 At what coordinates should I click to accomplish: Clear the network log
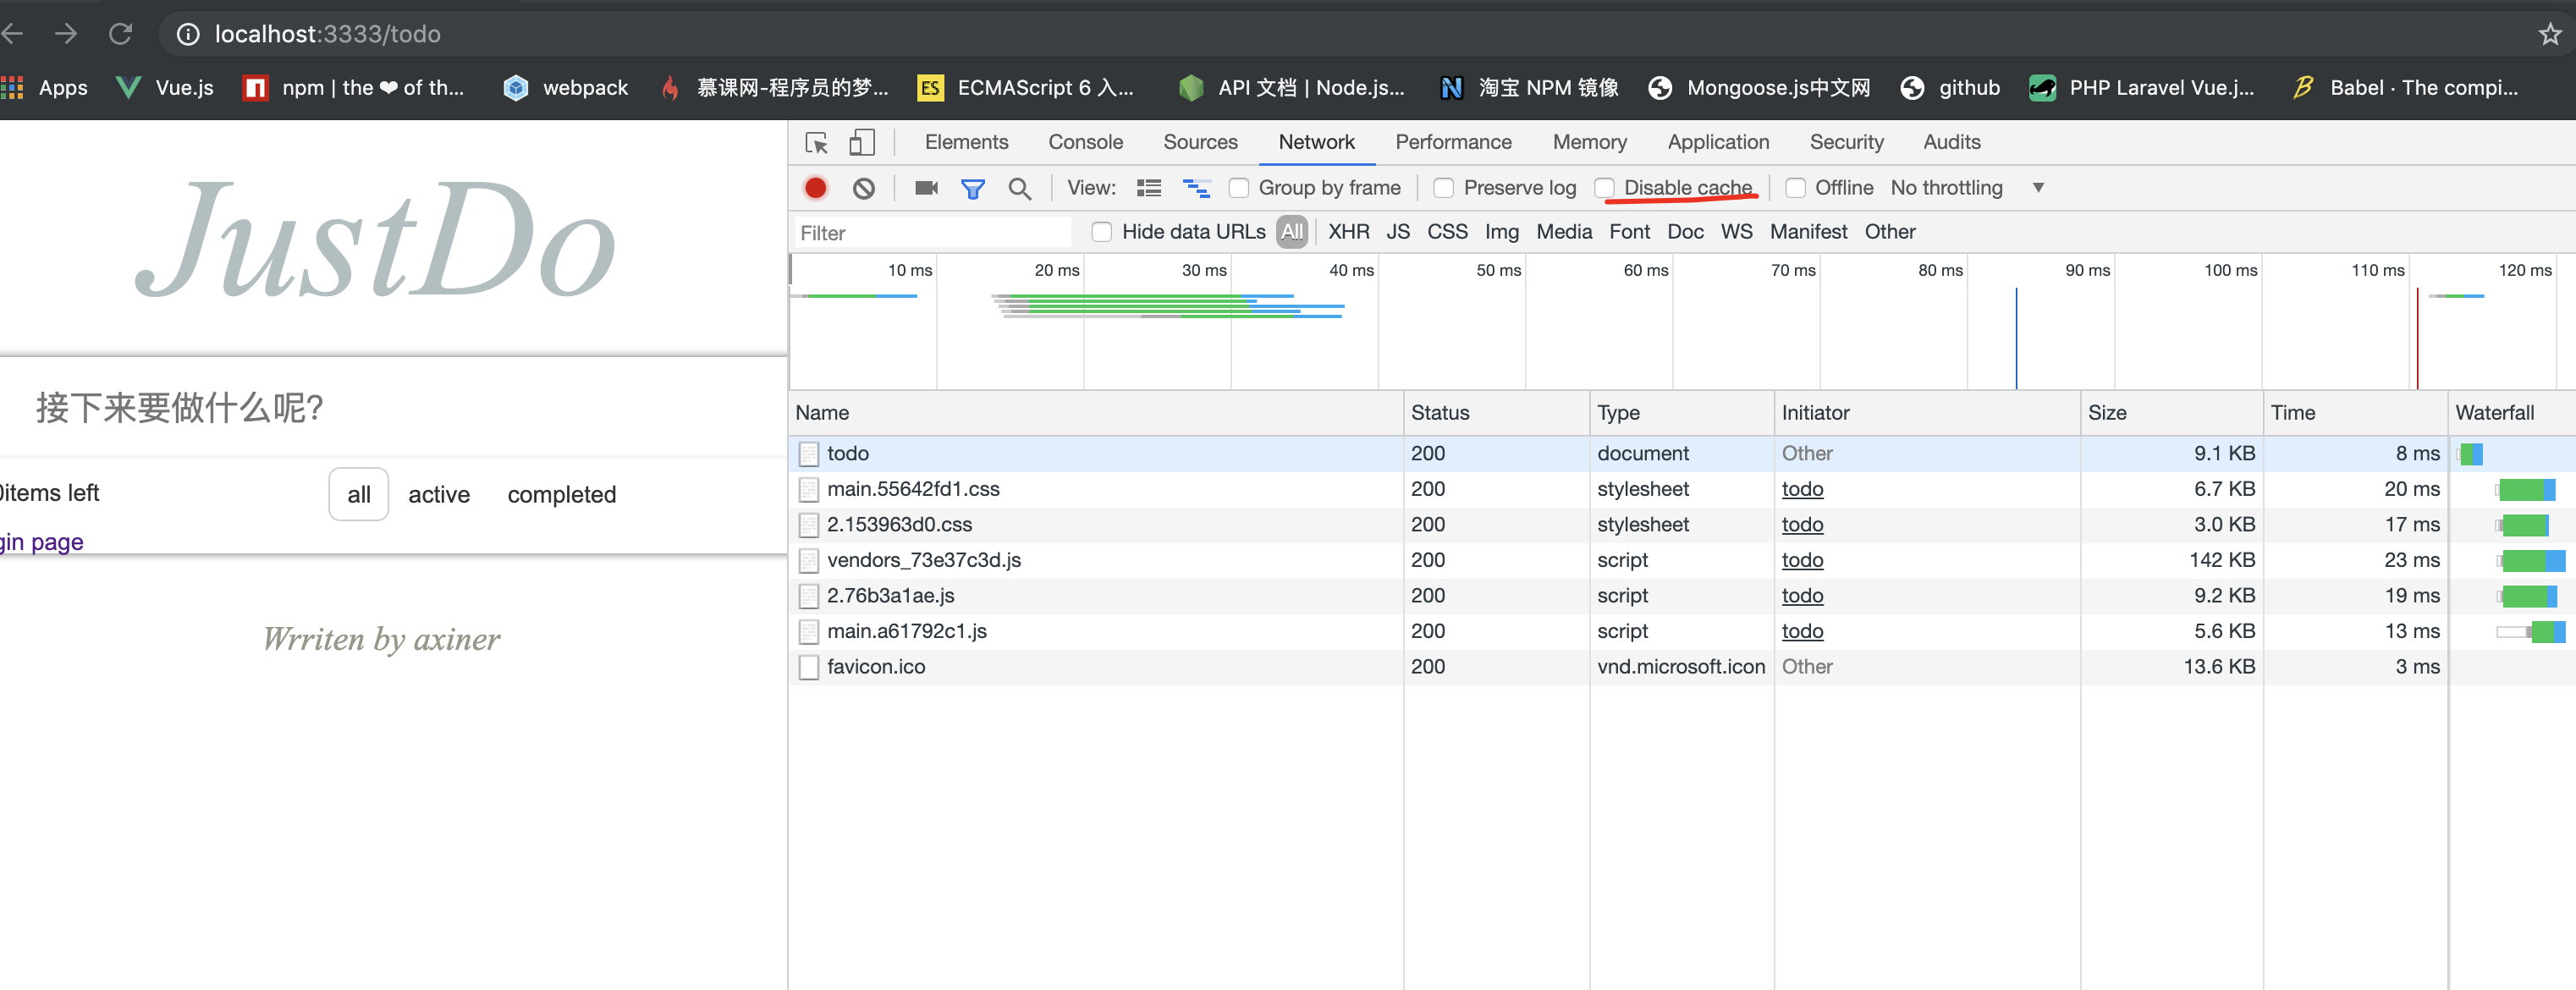click(864, 188)
